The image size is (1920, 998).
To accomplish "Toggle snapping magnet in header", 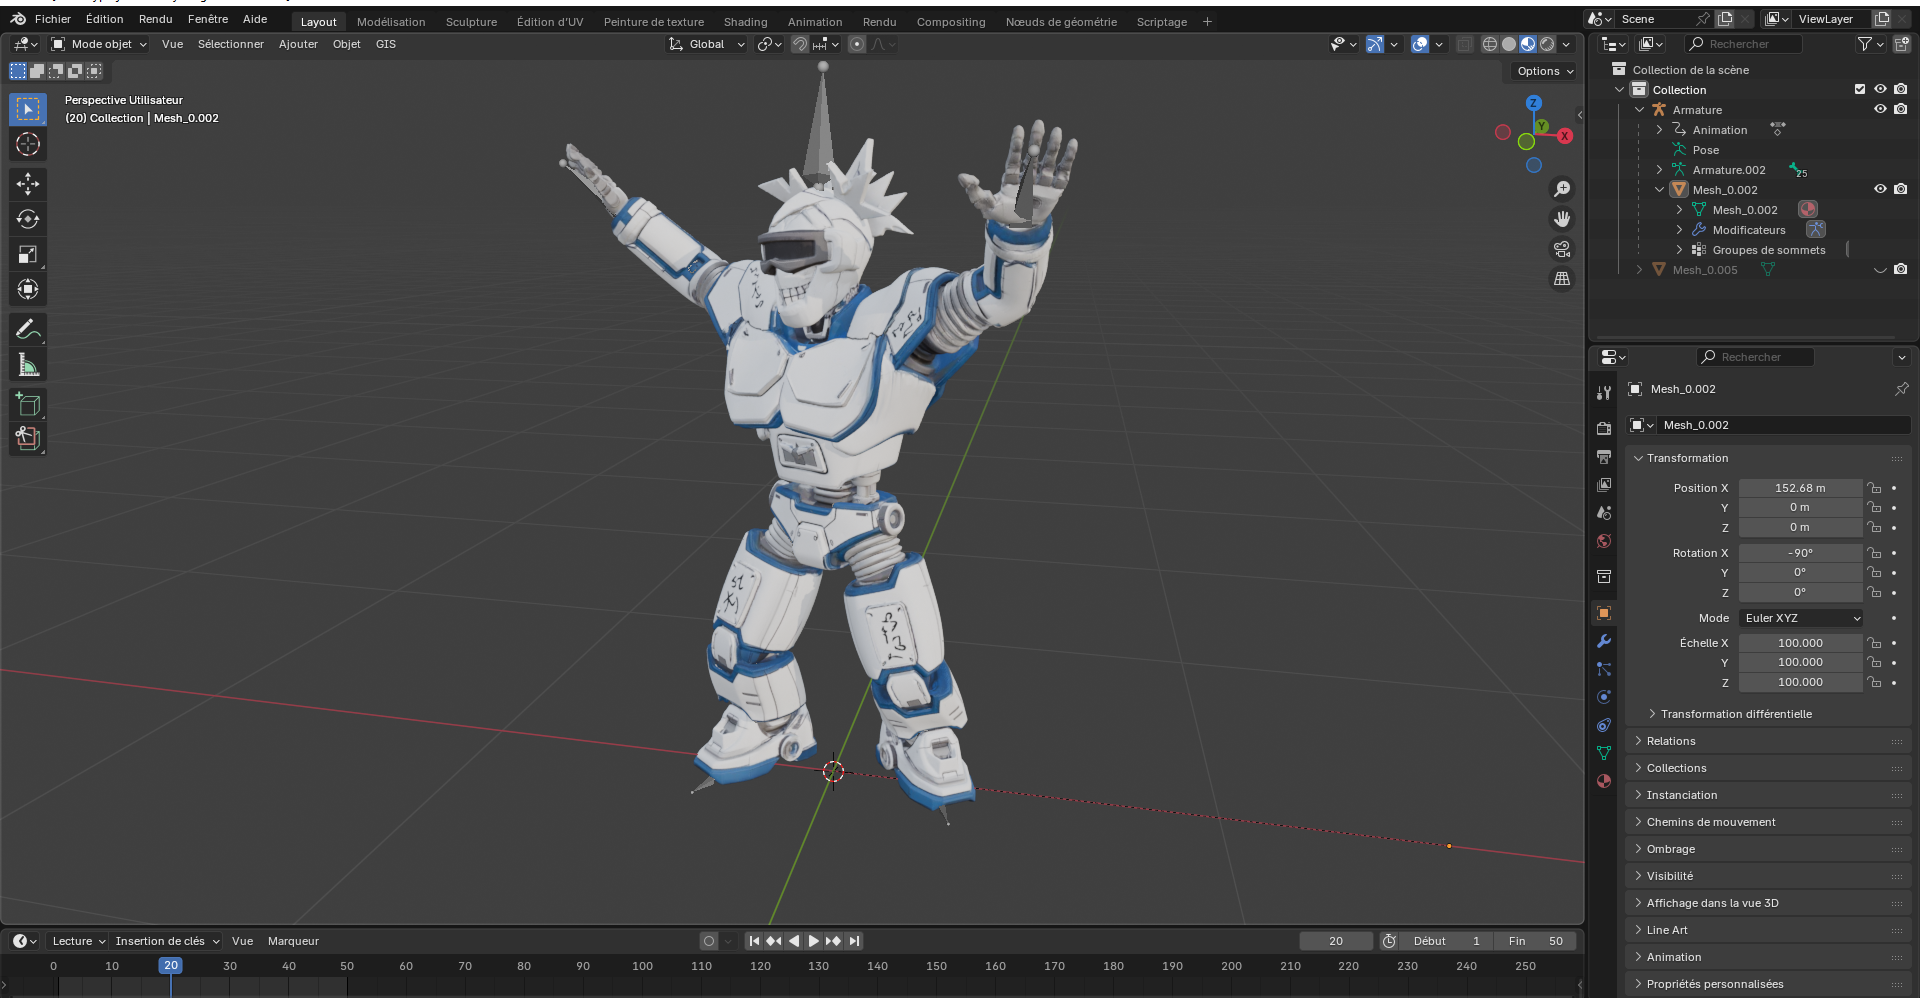I will coord(800,44).
